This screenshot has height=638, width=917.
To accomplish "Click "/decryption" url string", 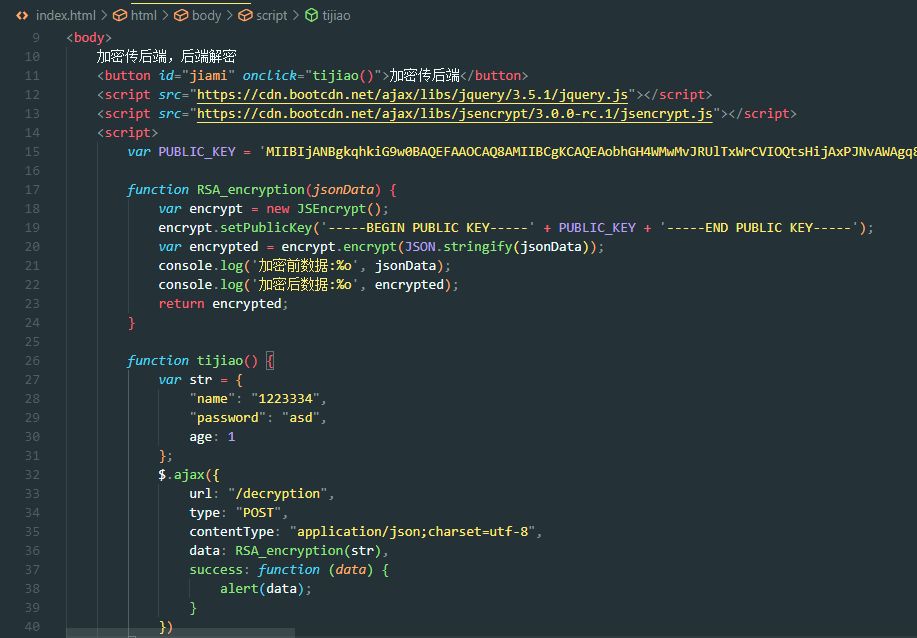I will pos(278,494).
